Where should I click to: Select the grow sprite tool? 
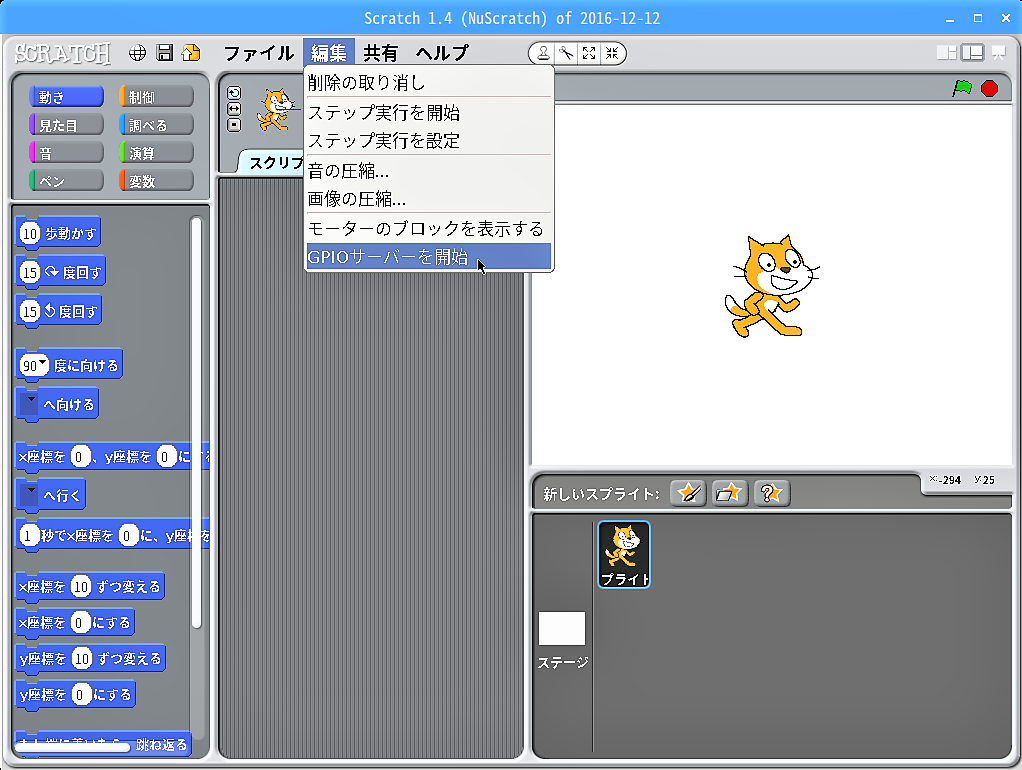click(589, 53)
